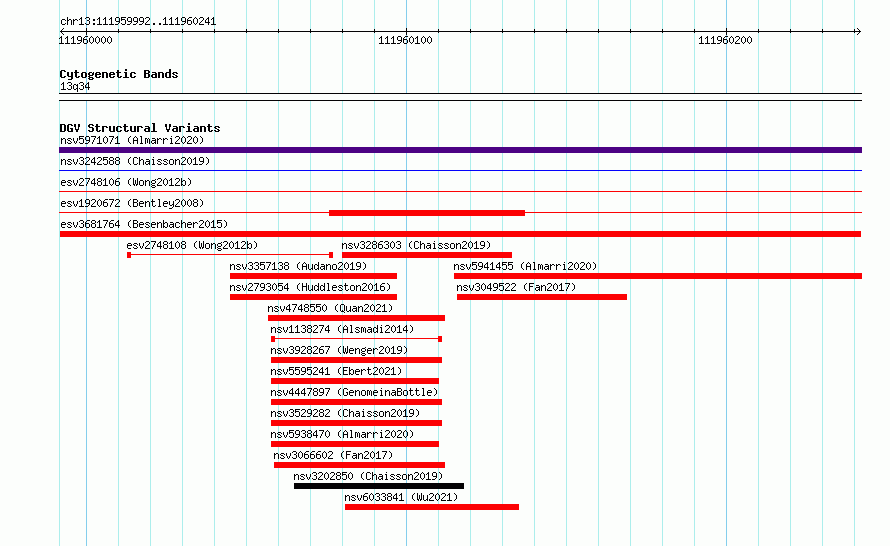This screenshot has height=546, width=890.
Task: Click the nsv3049522 red variant bar
Action: (542, 297)
